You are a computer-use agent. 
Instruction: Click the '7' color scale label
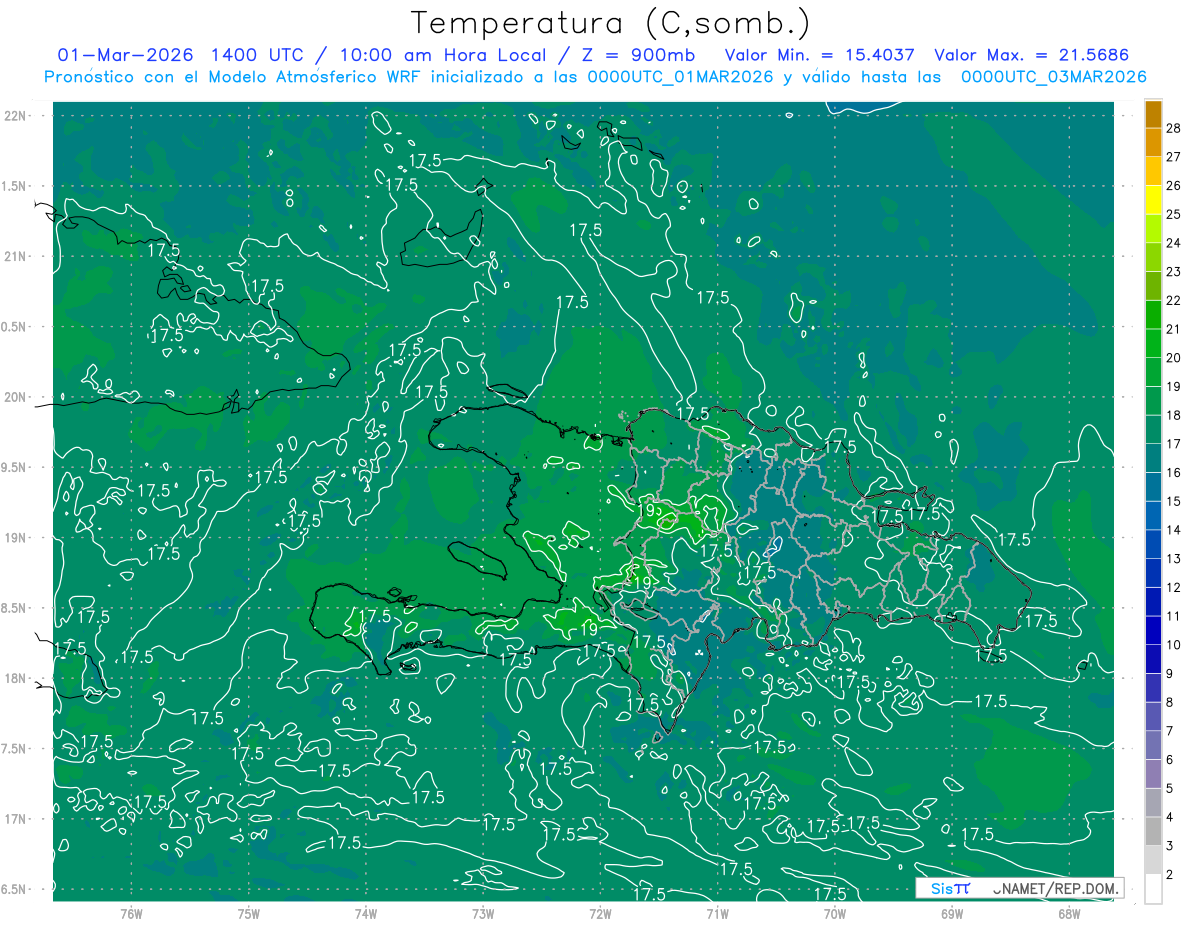(1171, 731)
